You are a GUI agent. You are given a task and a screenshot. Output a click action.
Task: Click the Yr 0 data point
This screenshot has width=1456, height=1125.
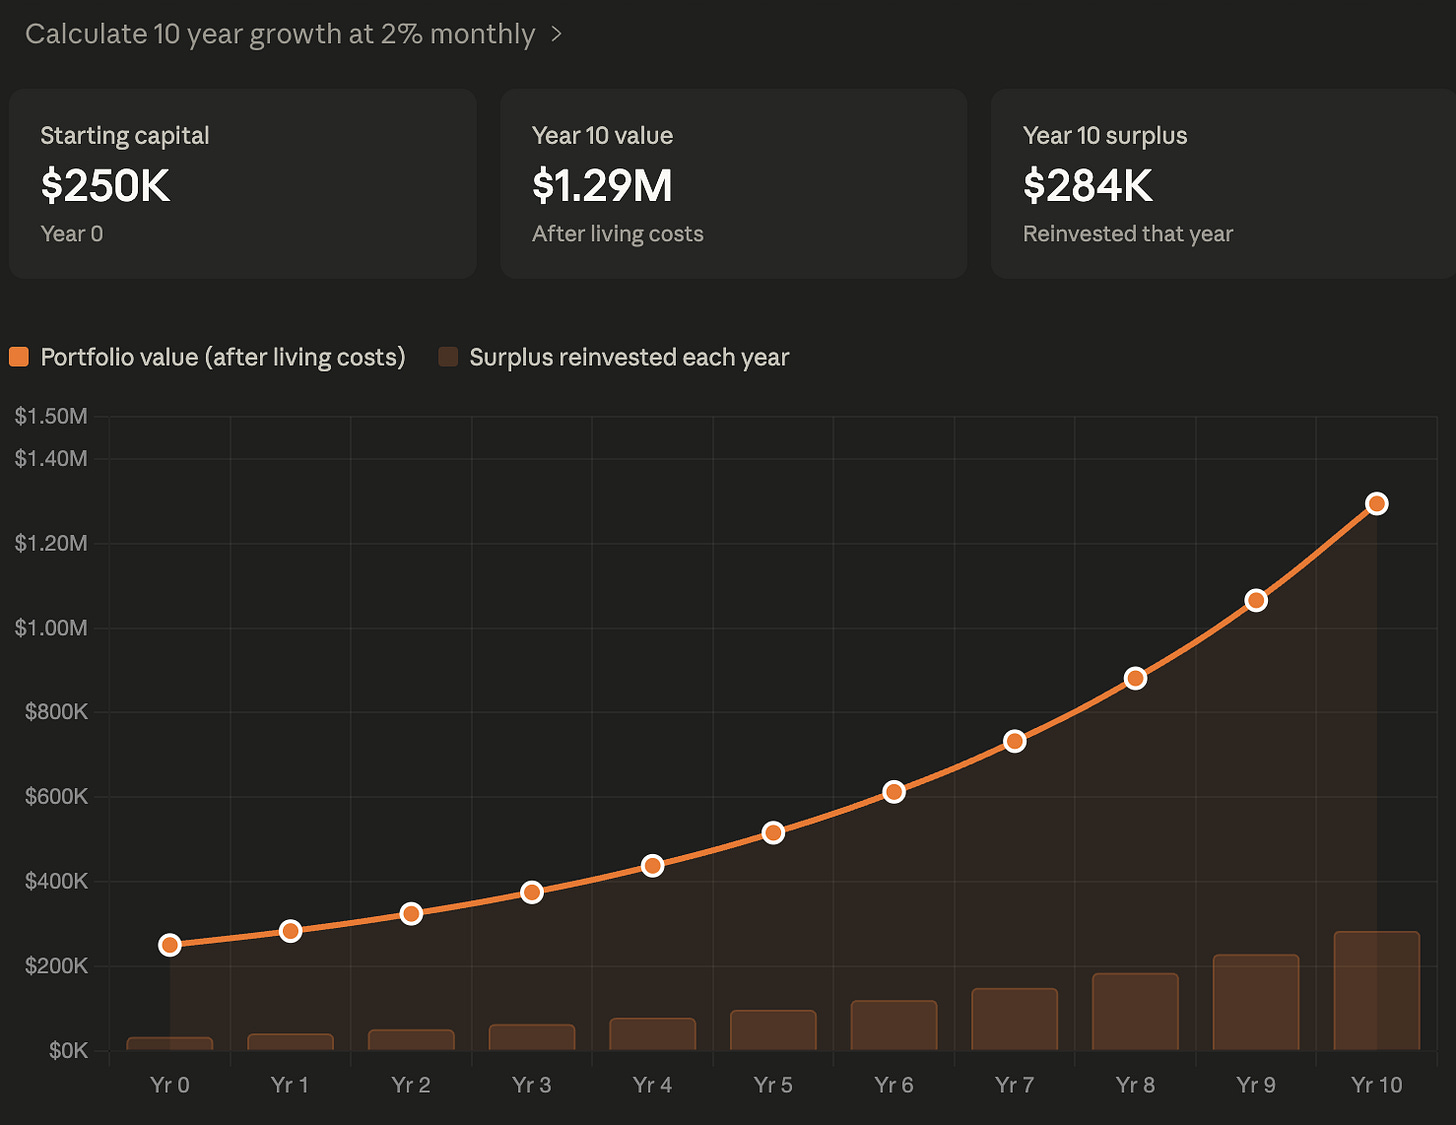pyautogui.click(x=170, y=945)
